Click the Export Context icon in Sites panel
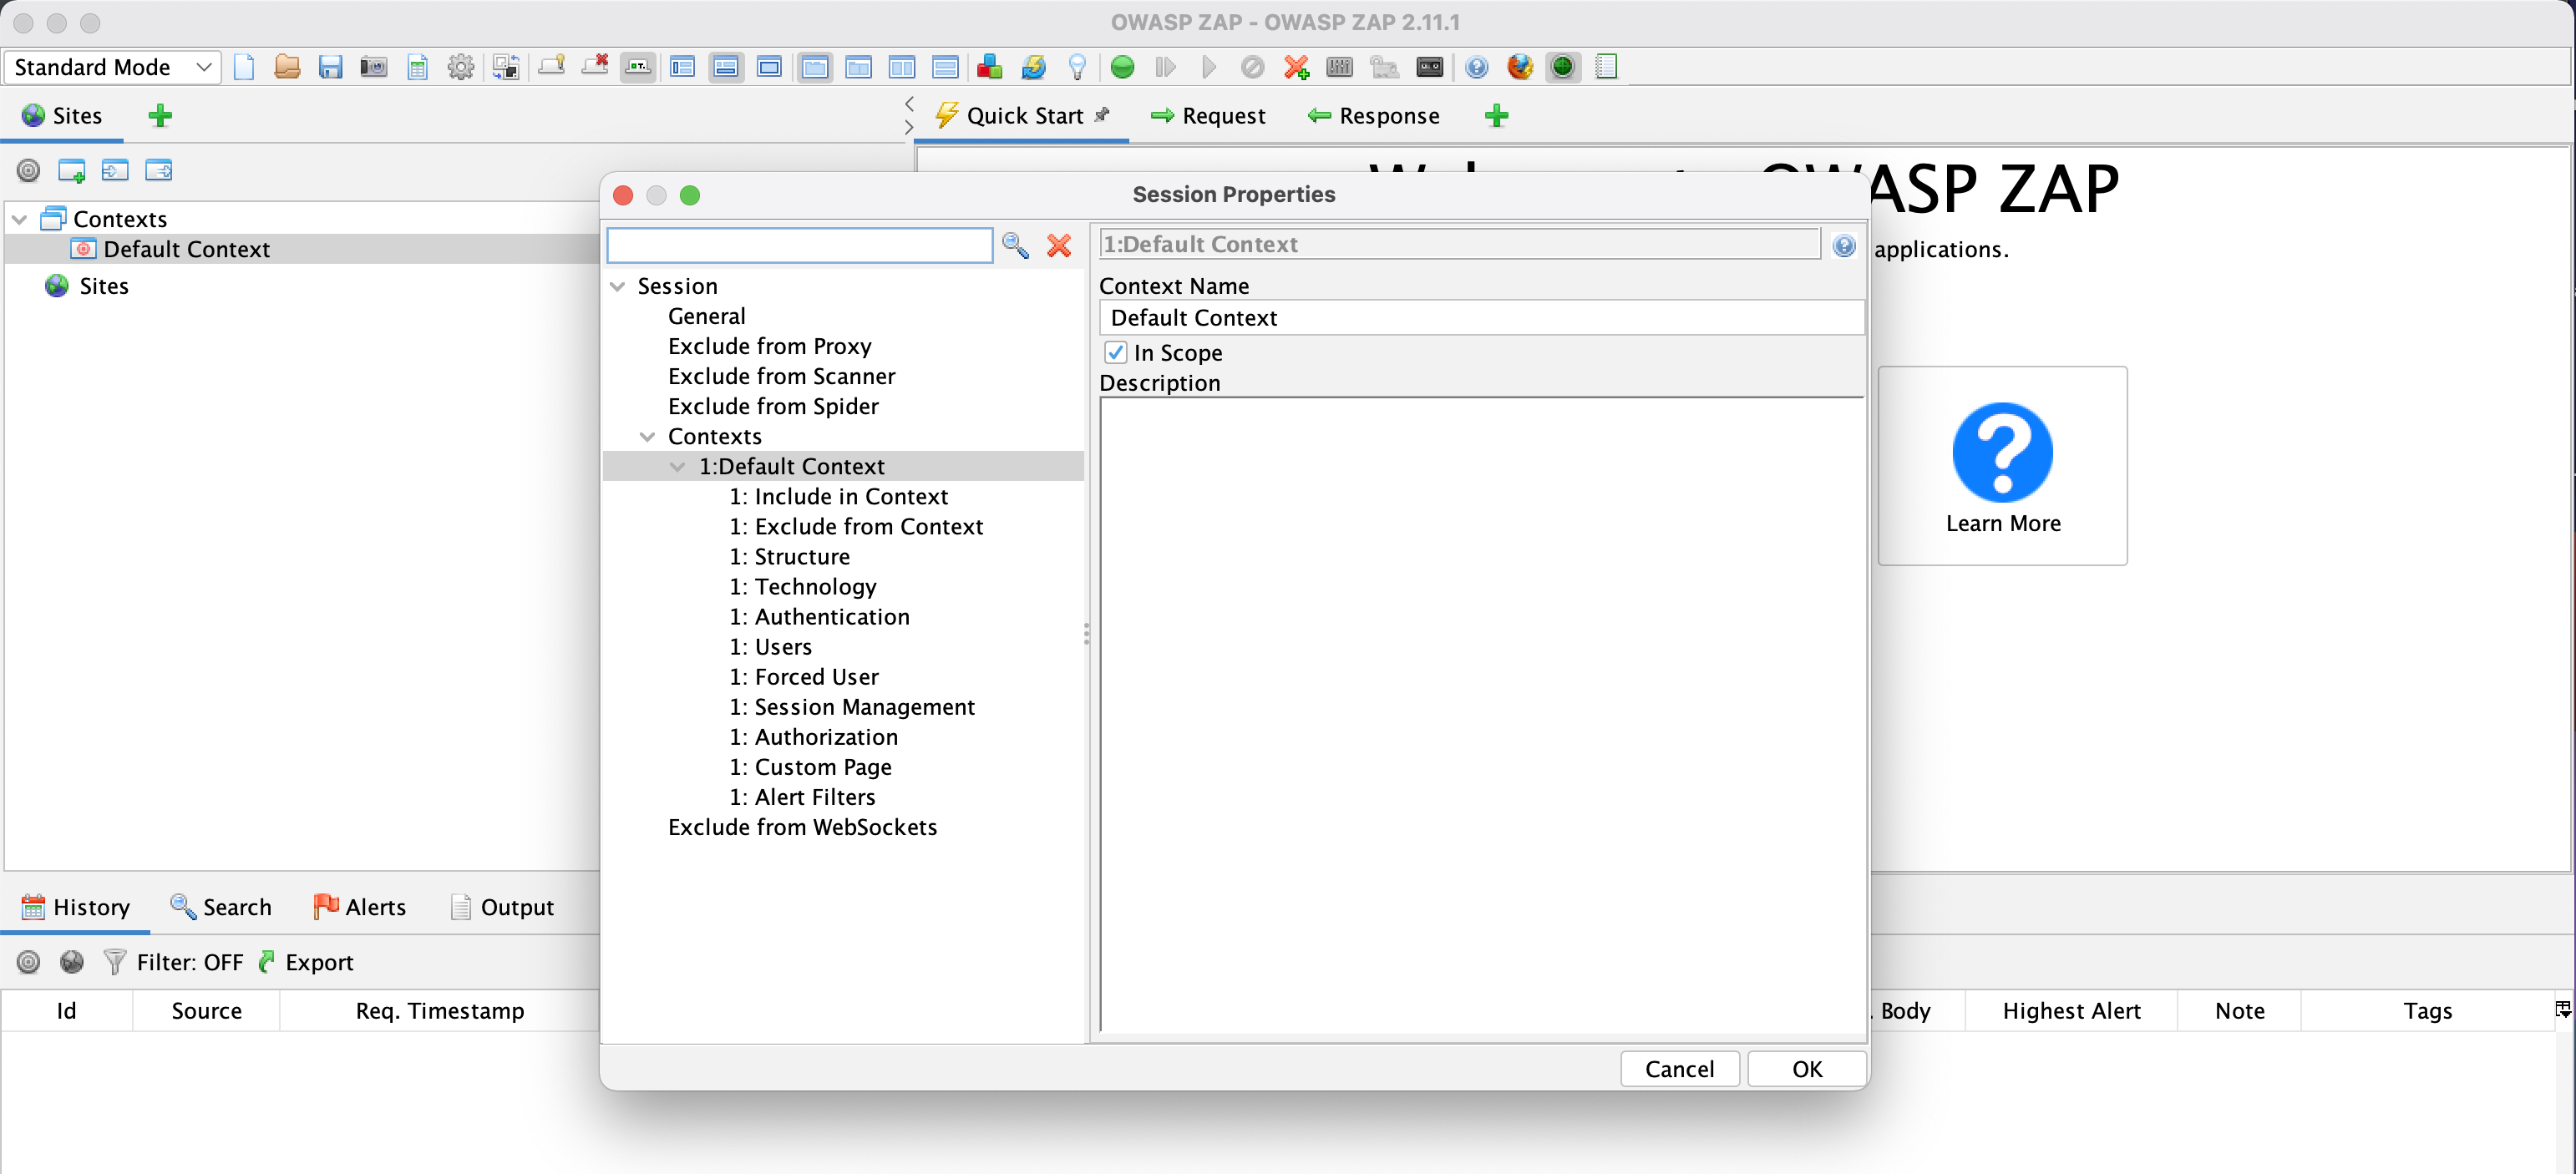Screen dimensions: 2576x1174 [x=158, y=170]
